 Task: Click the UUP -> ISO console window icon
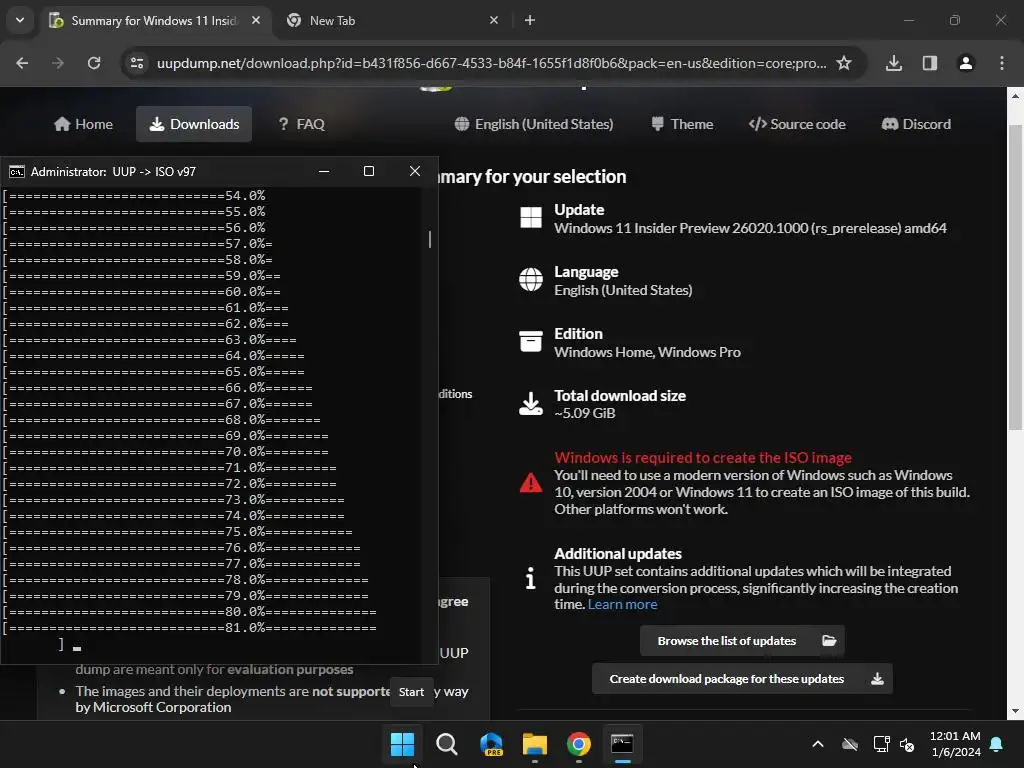[16, 172]
